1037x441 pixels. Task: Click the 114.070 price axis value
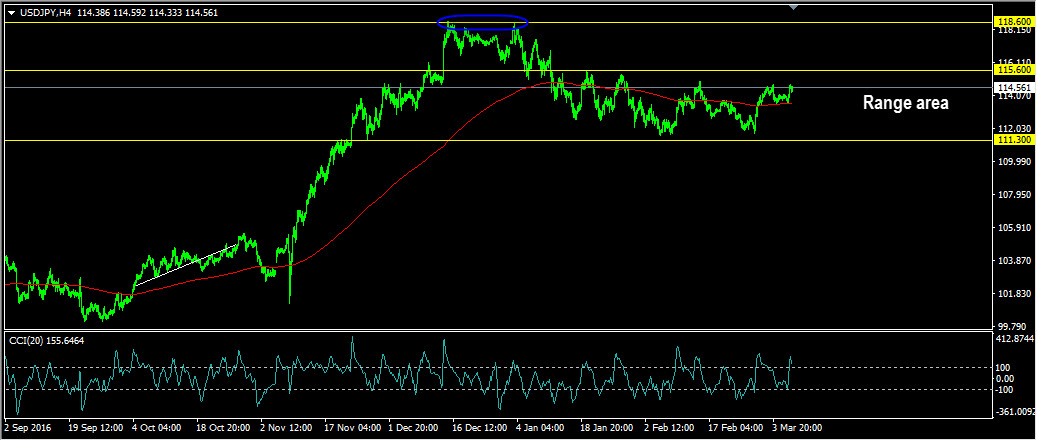1014,96
